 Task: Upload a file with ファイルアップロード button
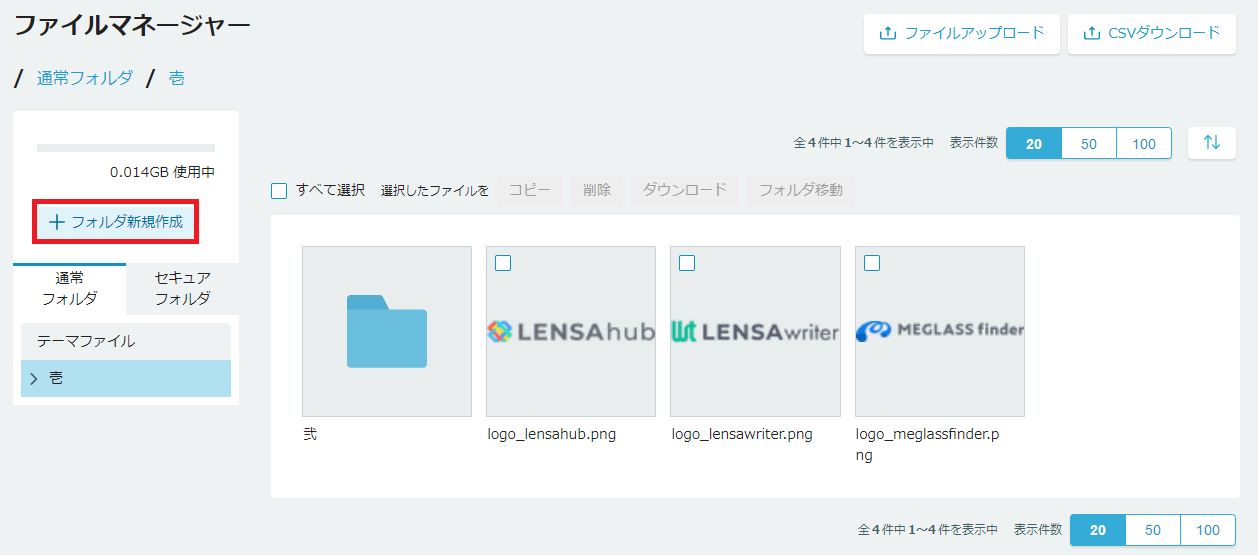click(962, 34)
